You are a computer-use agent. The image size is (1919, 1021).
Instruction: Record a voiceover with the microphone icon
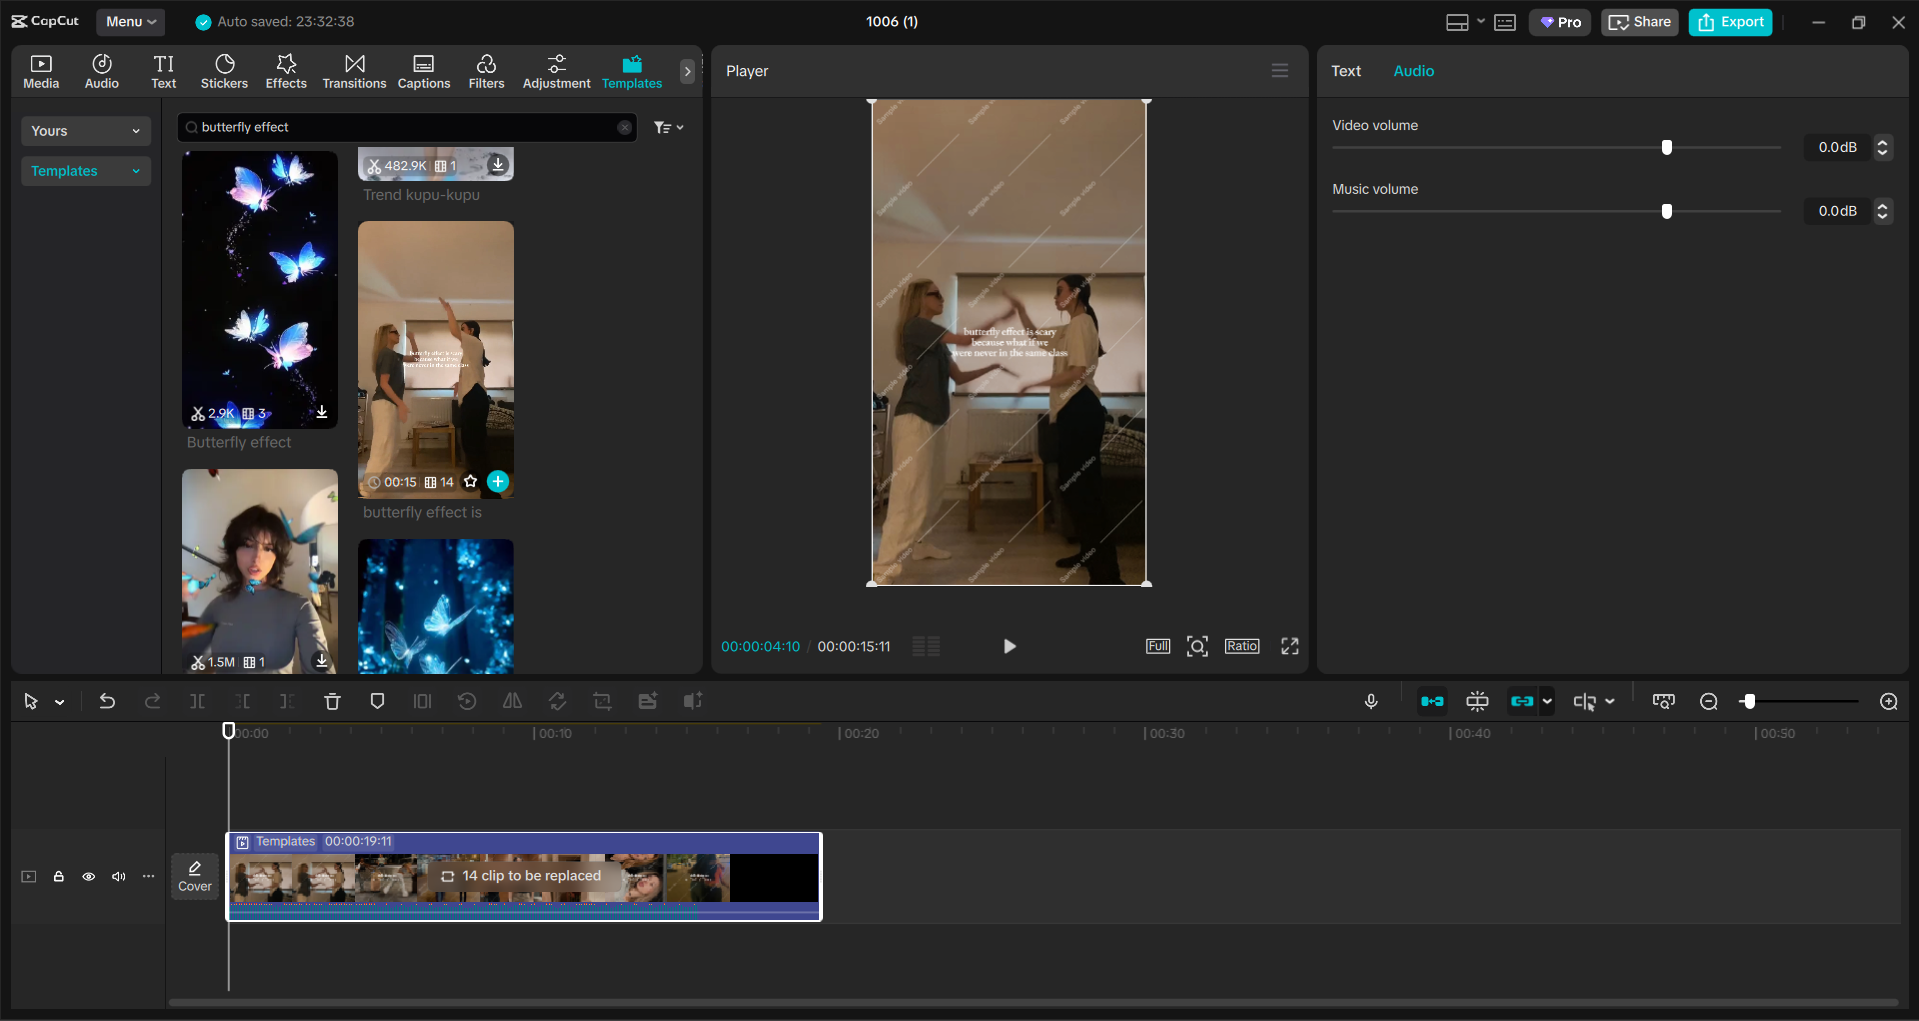click(x=1371, y=701)
